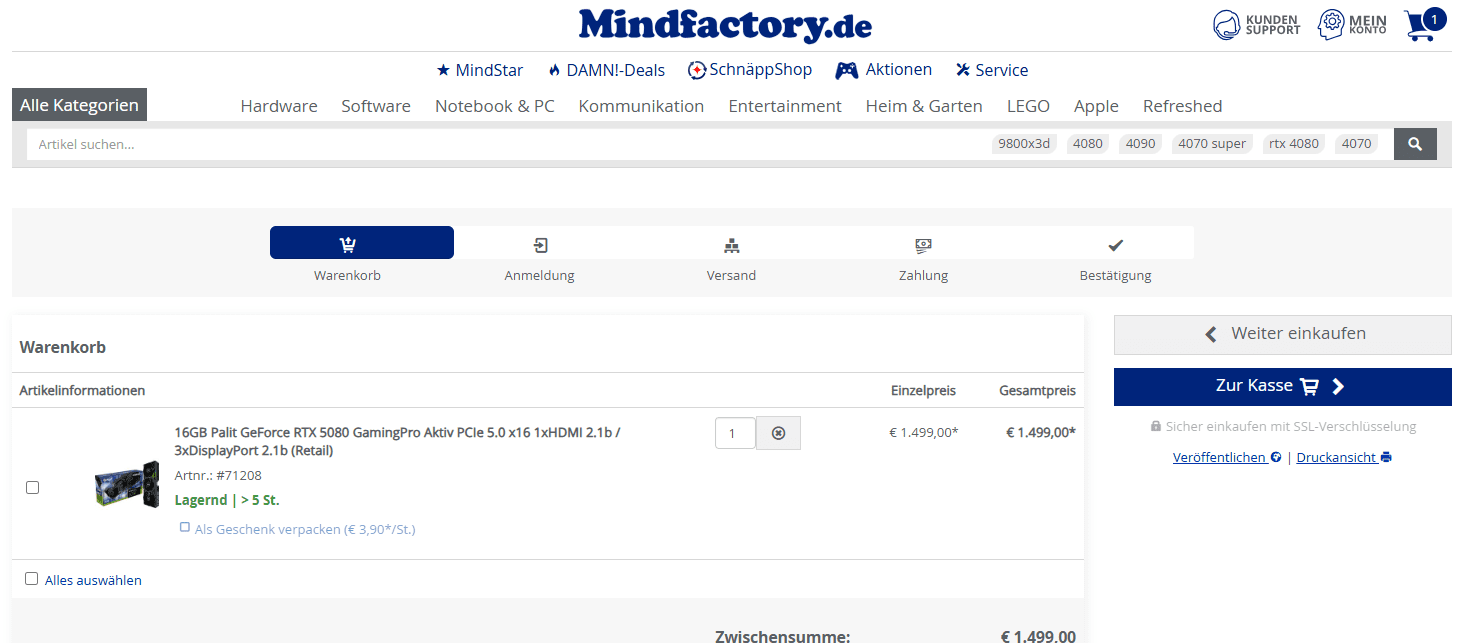Screen dimensions: 1470x643
Task: Open the LEGO category
Action: (1028, 106)
